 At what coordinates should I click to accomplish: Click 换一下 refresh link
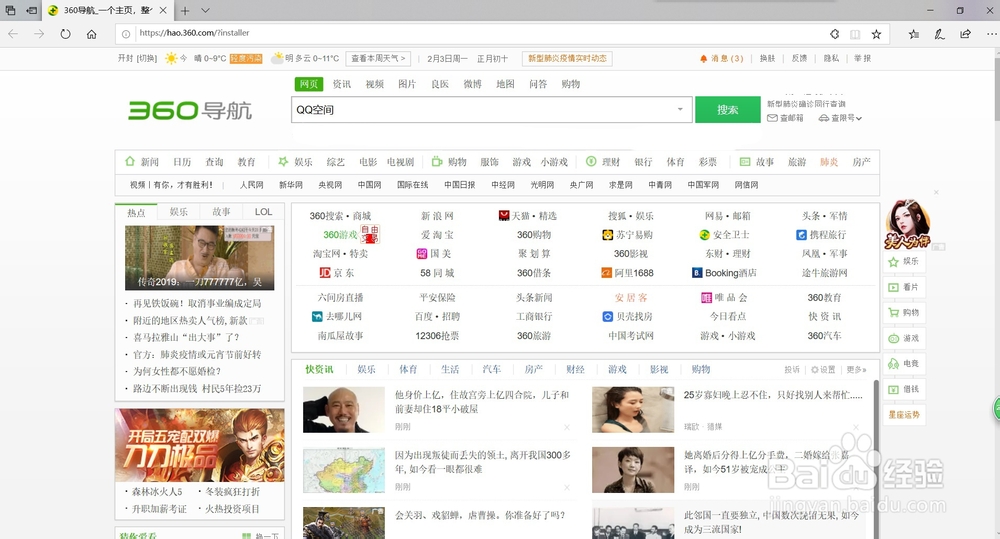point(261,536)
